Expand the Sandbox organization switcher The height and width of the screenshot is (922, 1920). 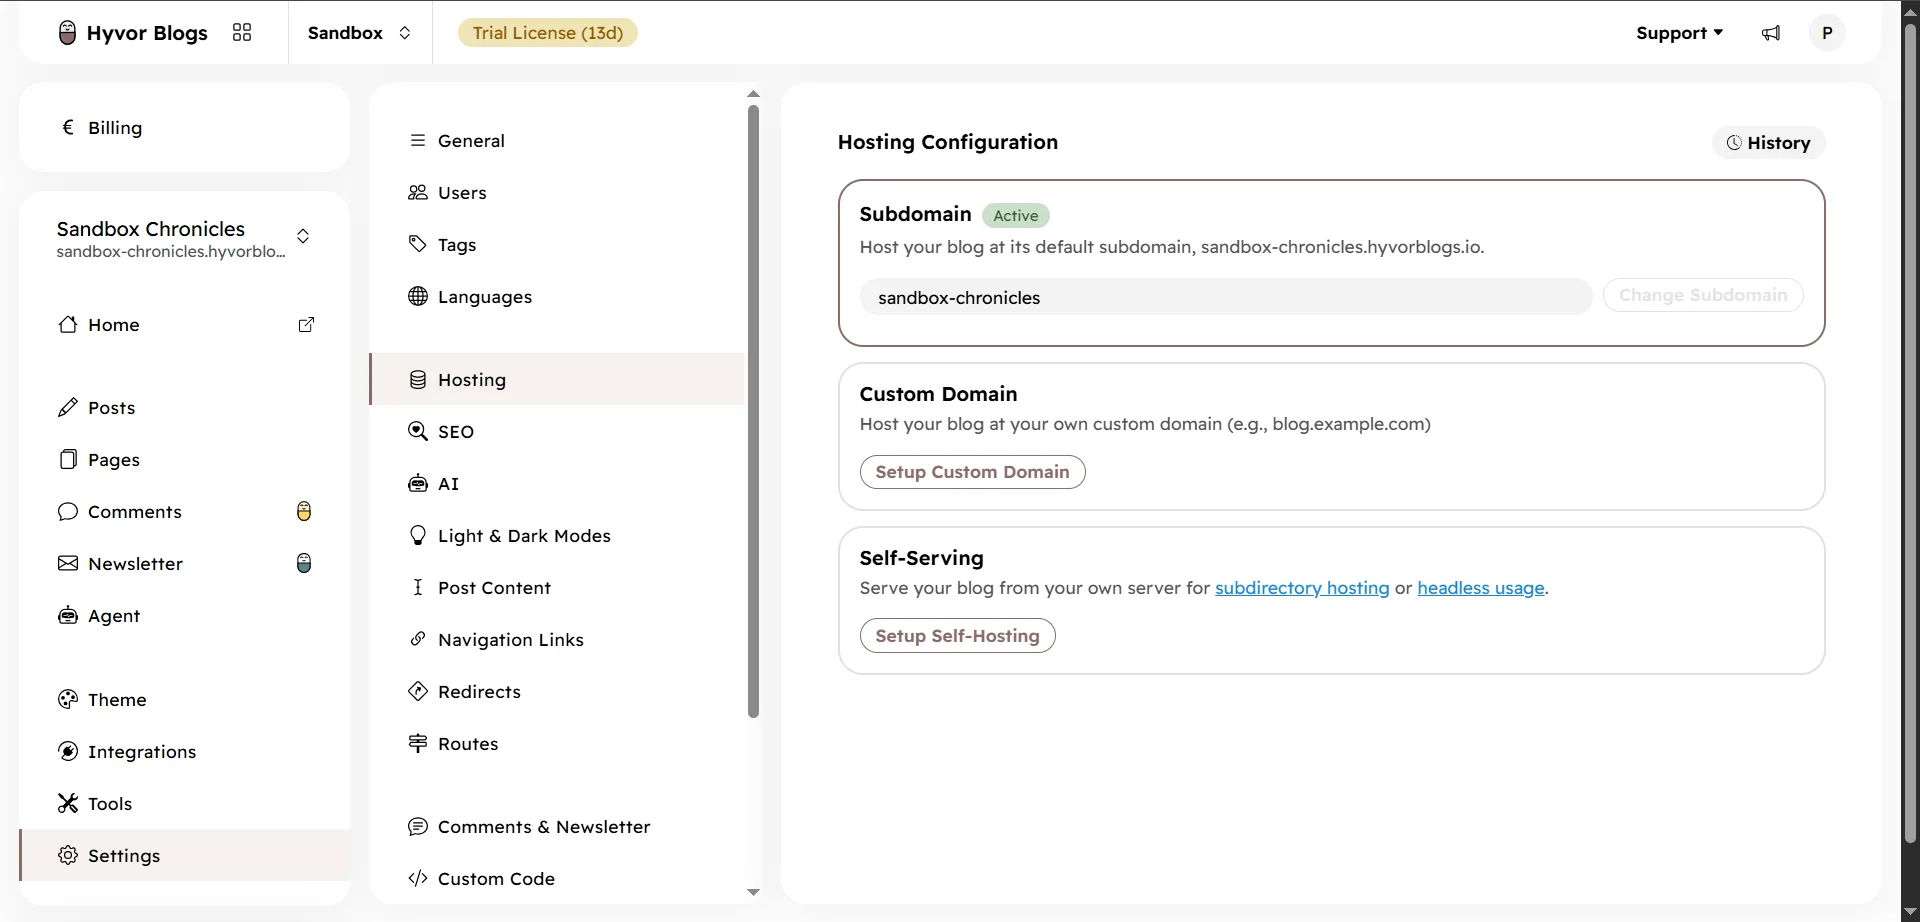coord(360,33)
